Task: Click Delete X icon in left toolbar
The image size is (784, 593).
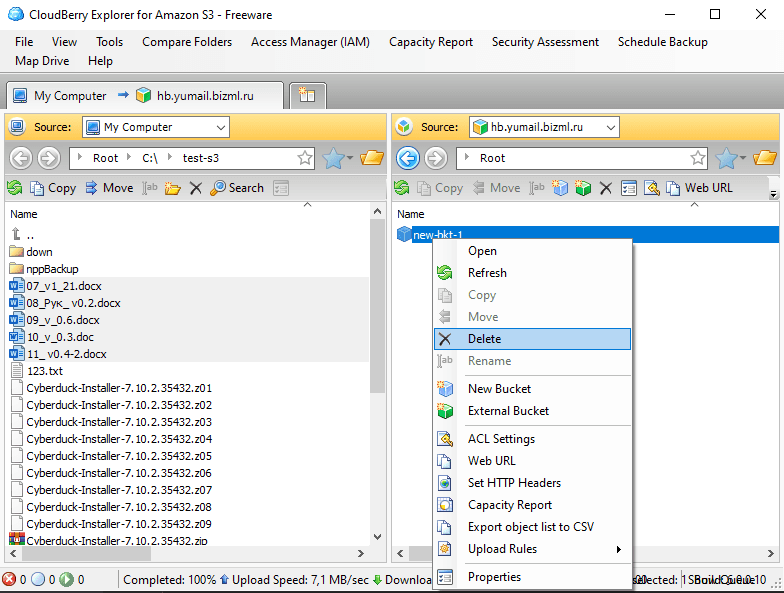Action: coord(196,188)
